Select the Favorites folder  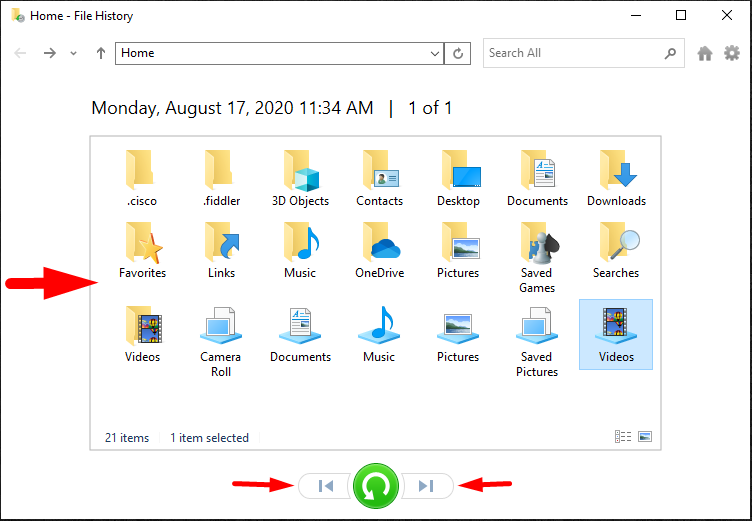142,250
